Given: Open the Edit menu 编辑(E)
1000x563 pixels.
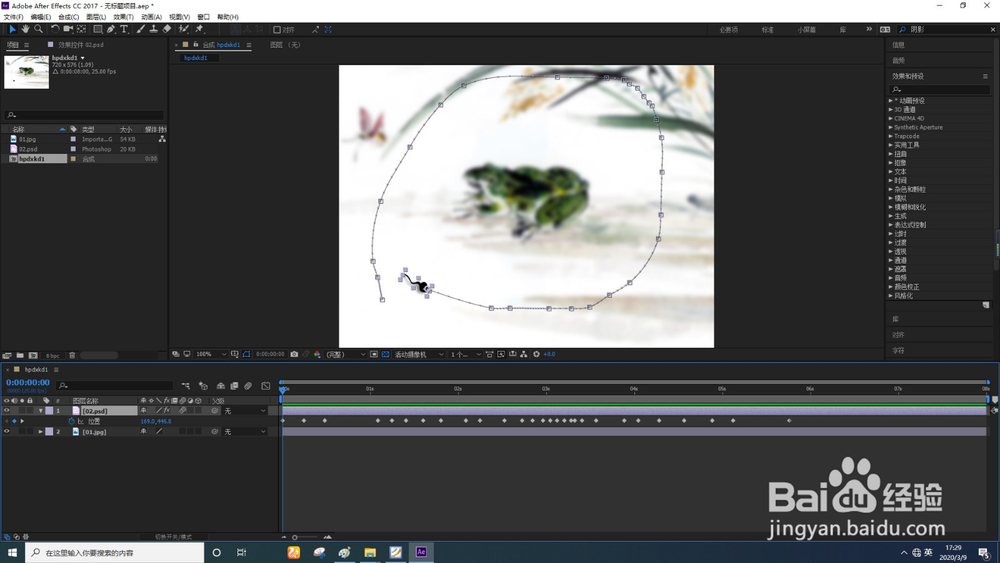Looking at the screenshot, I should pos(41,17).
